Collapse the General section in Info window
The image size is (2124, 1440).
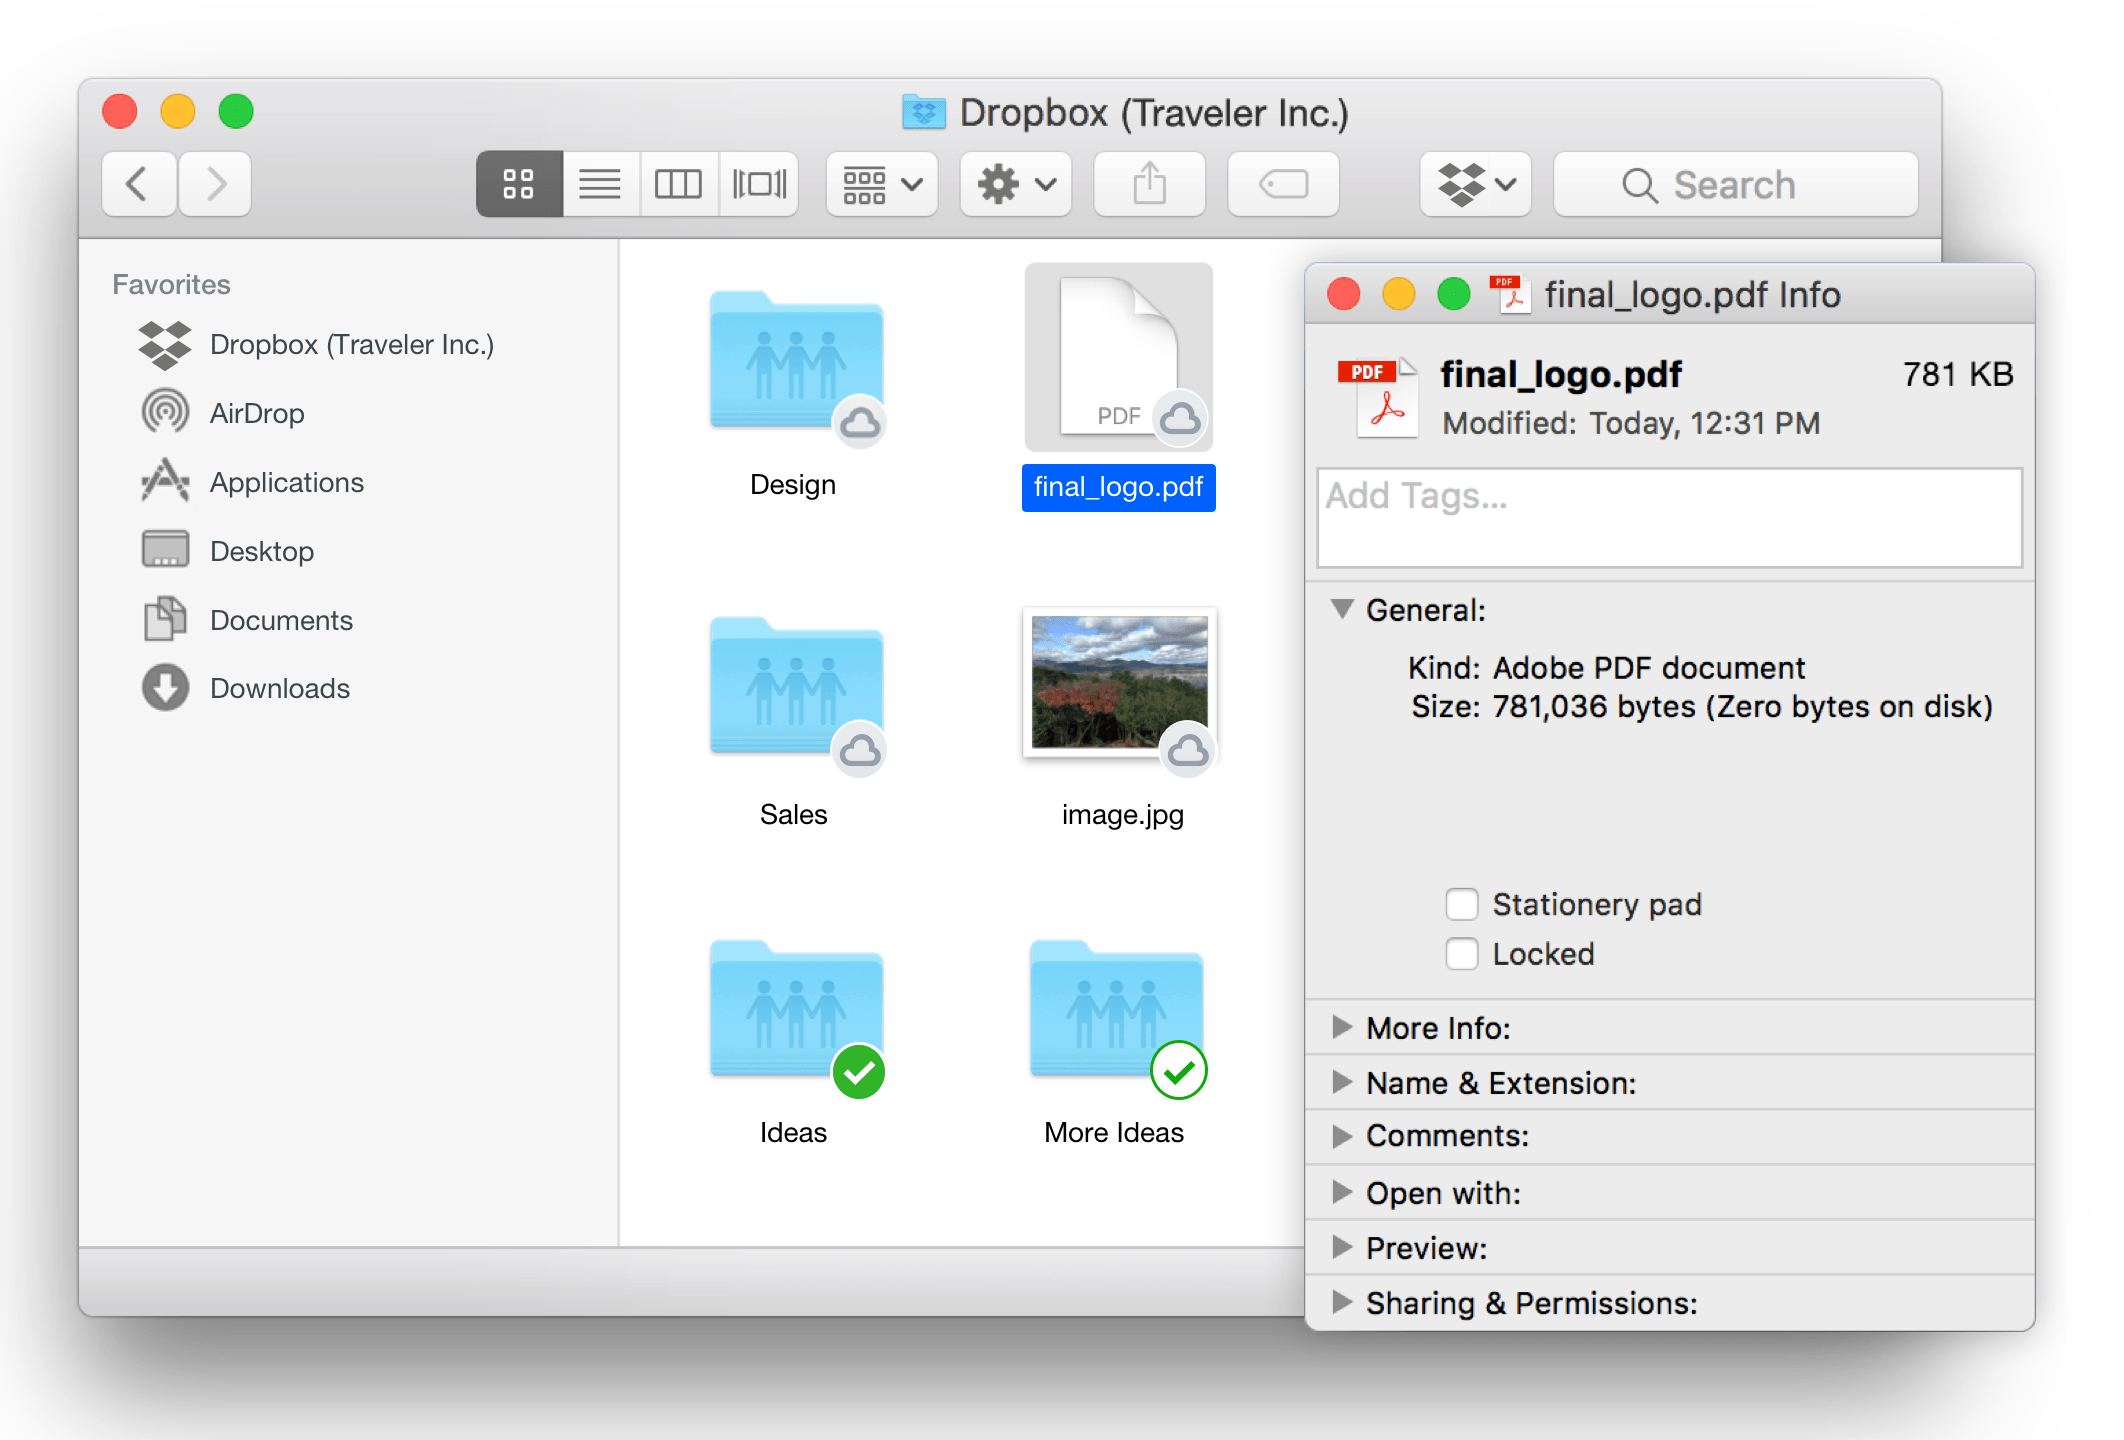point(1343,610)
